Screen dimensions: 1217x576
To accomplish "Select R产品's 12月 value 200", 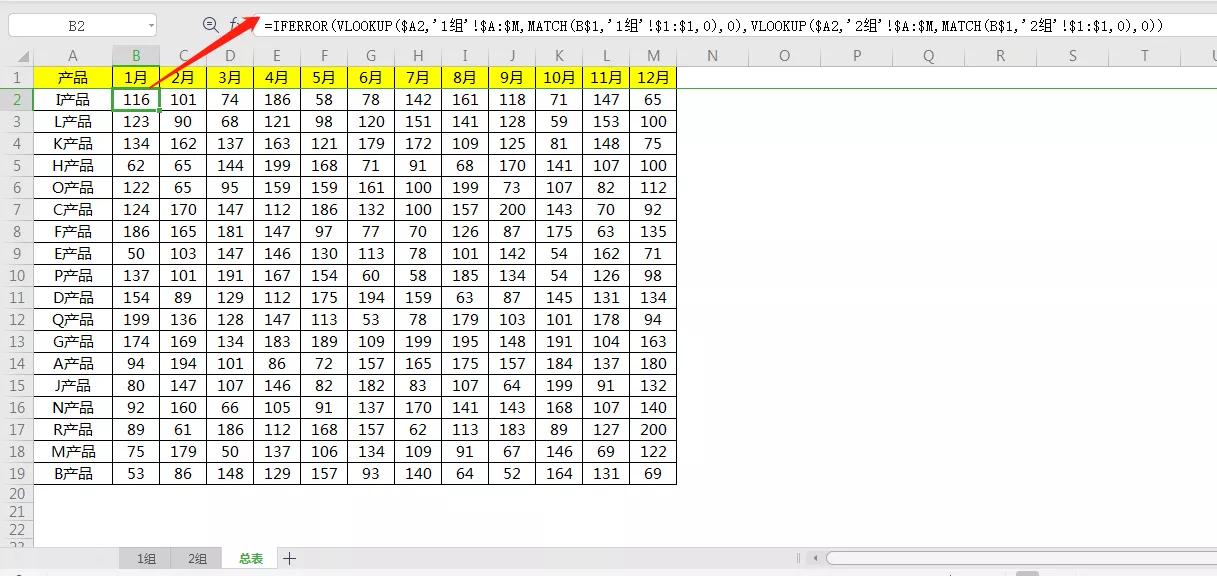I will 653,429.
